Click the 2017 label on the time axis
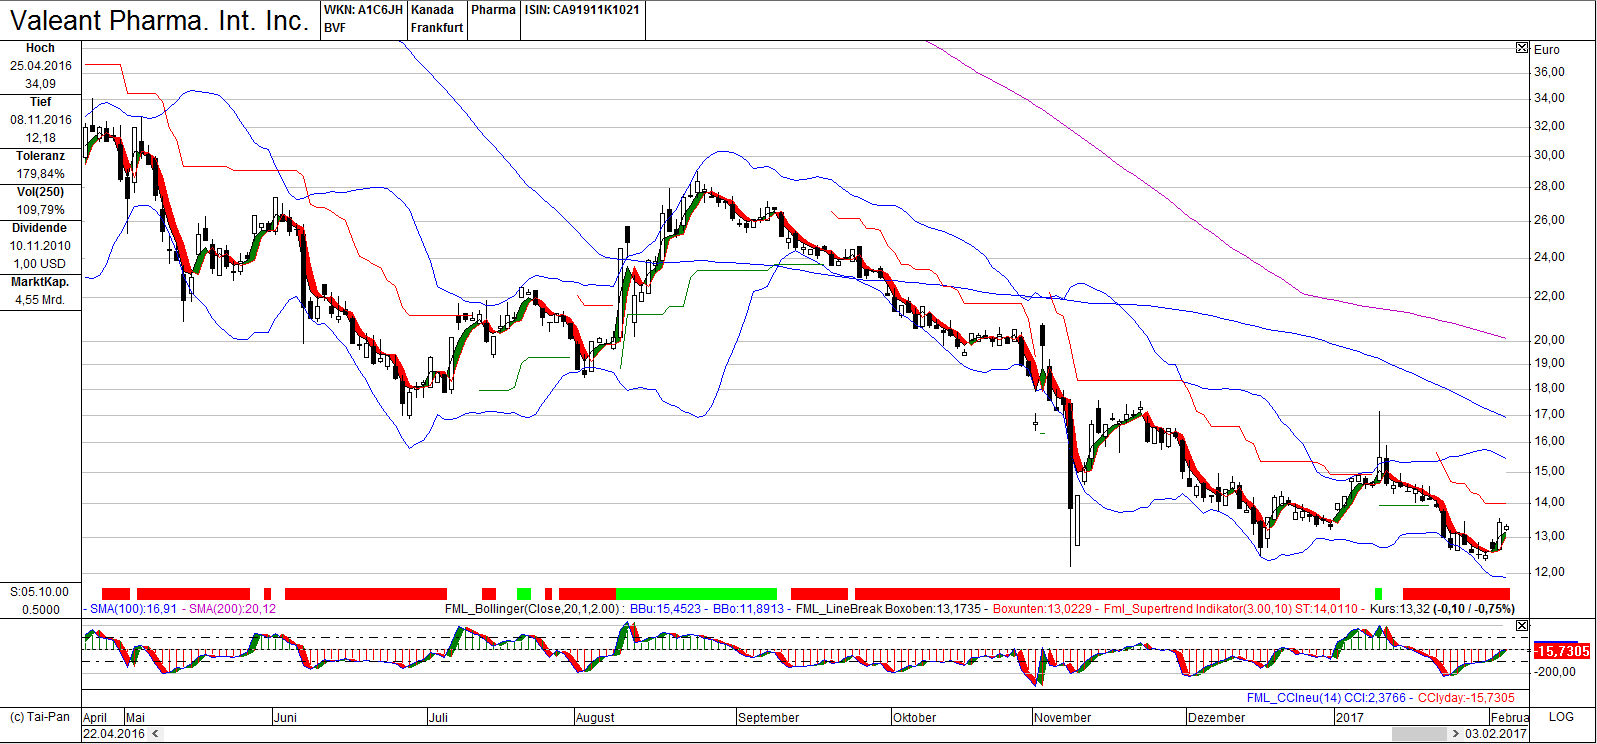This screenshot has height=744, width=1597. coord(1350,718)
